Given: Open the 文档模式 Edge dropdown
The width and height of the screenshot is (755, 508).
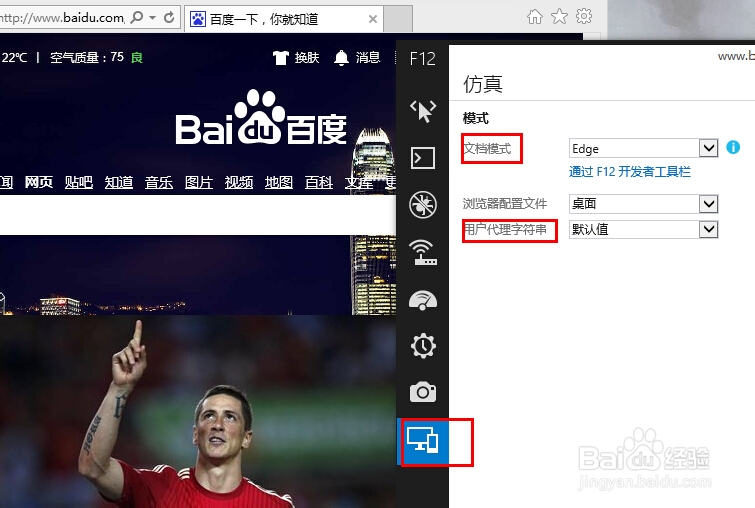Looking at the screenshot, I should tap(643, 148).
